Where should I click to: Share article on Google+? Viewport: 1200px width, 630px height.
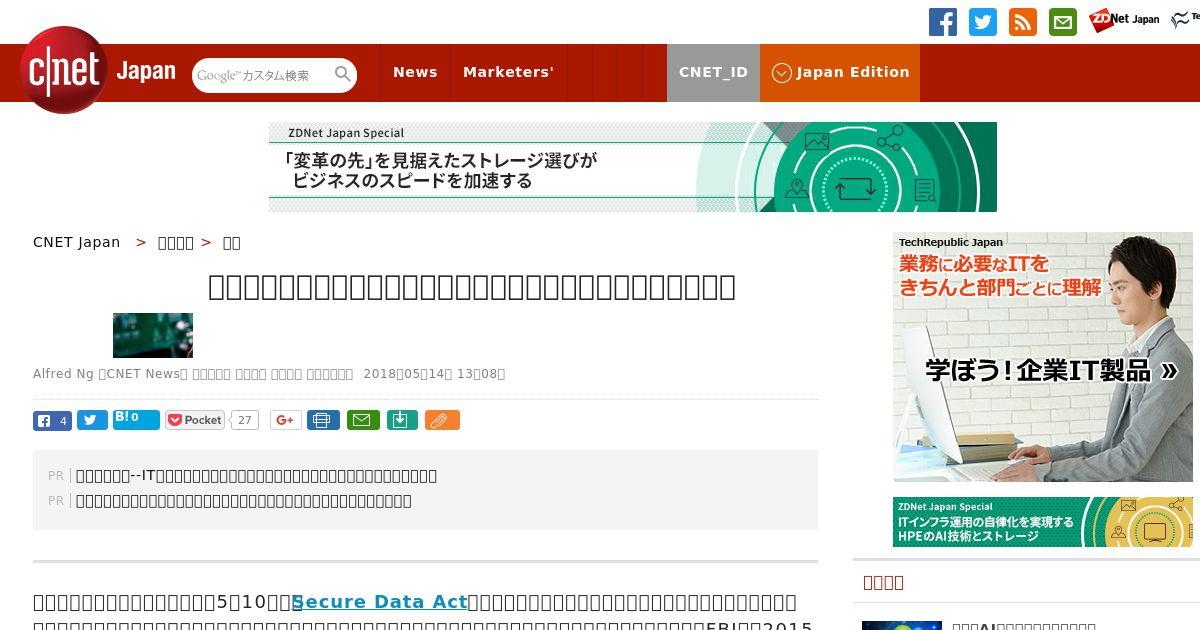pos(286,420)
